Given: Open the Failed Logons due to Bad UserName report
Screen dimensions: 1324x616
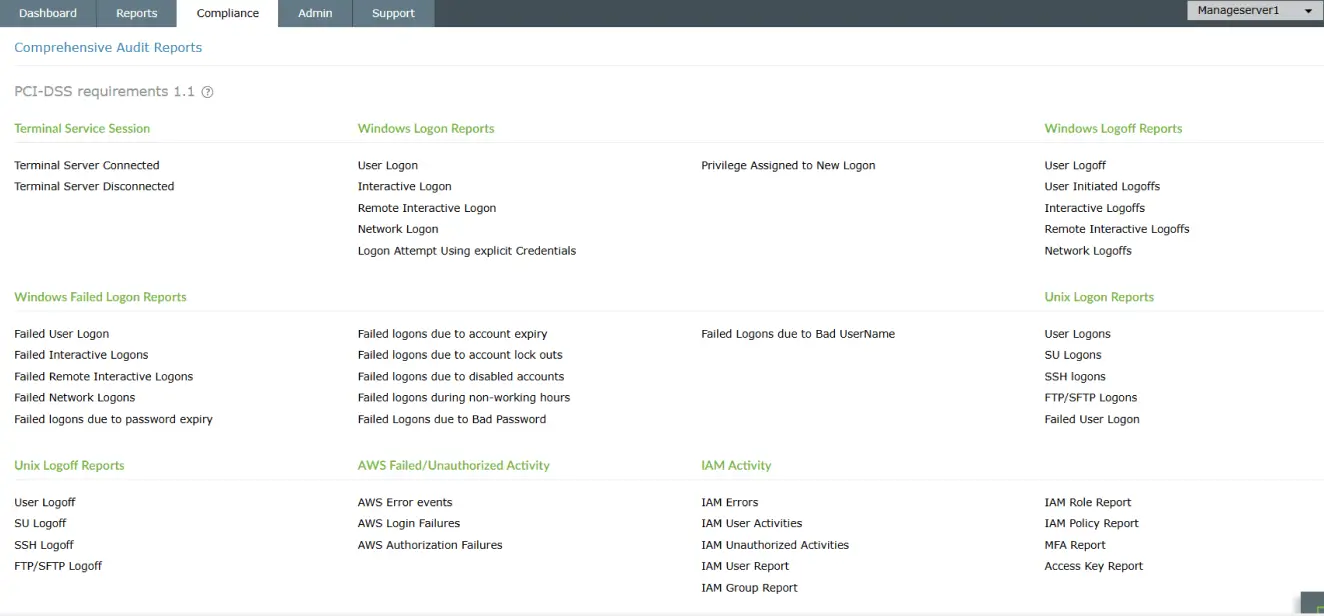Looking at the screenshot, I should coord(798,333).
